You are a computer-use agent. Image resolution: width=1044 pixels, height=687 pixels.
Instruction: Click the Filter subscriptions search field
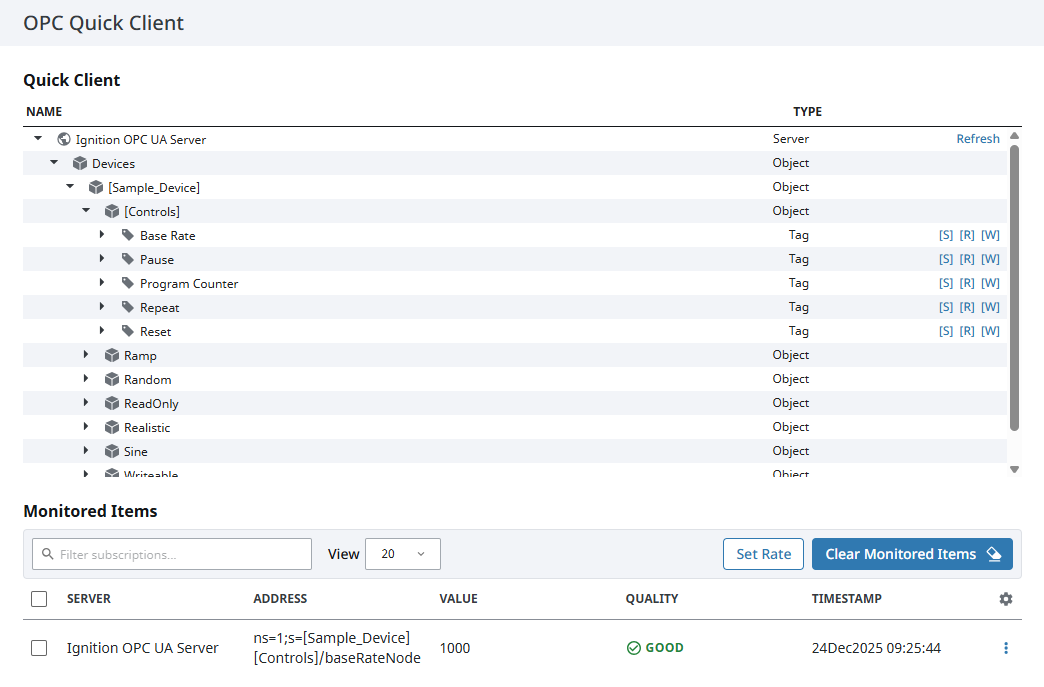(172, 554)
